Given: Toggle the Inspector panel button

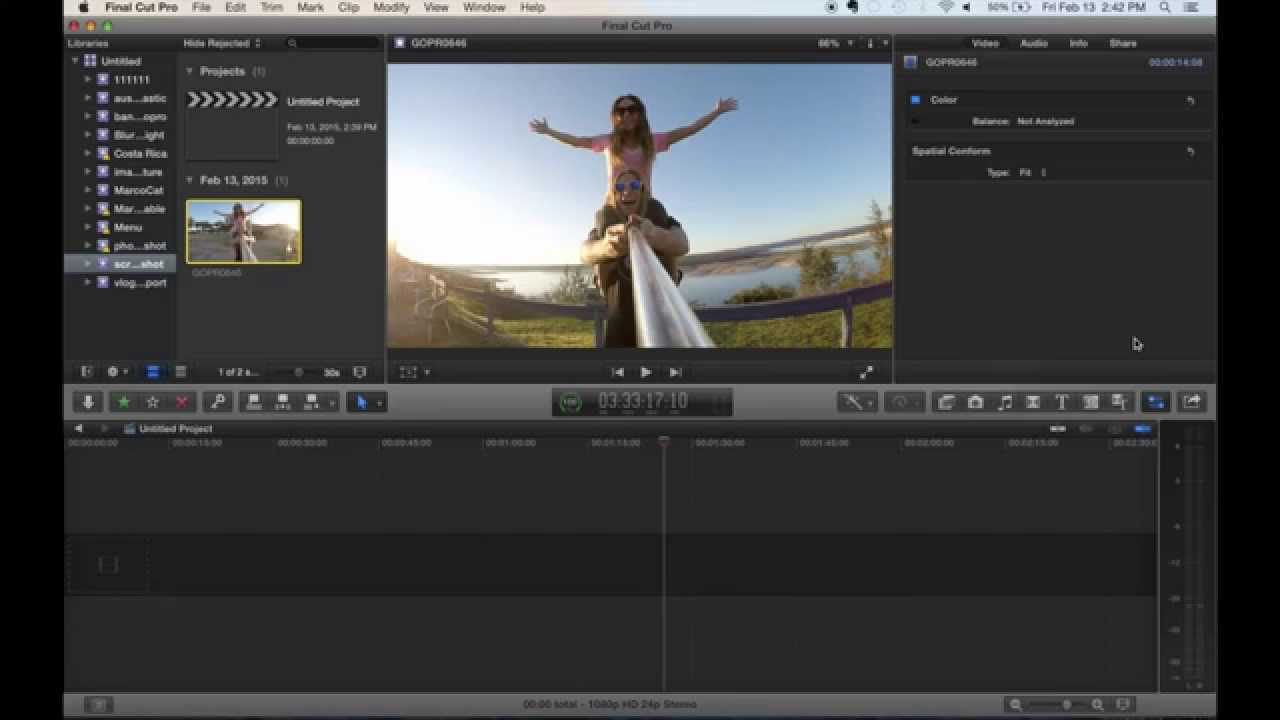Looking at the screenshot, I should 1155,402.
